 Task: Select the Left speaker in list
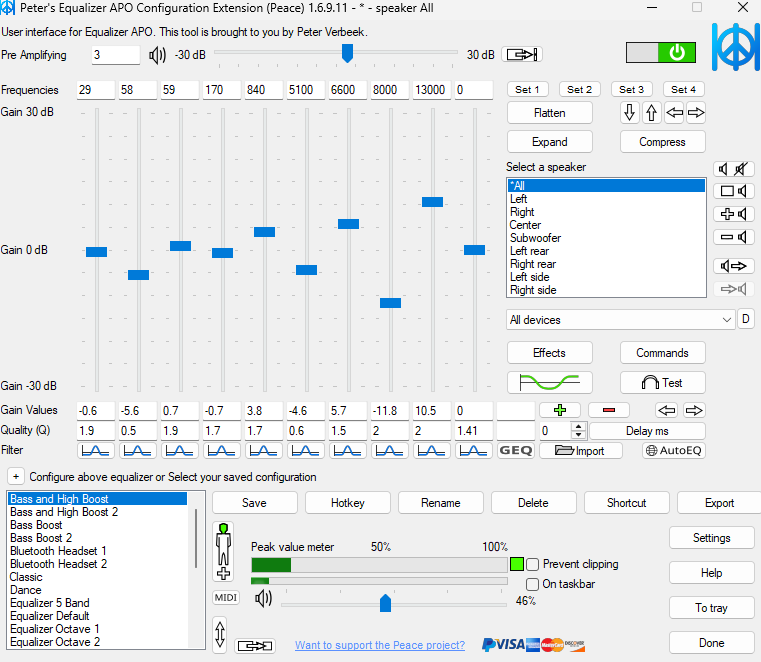coord(606,199)
